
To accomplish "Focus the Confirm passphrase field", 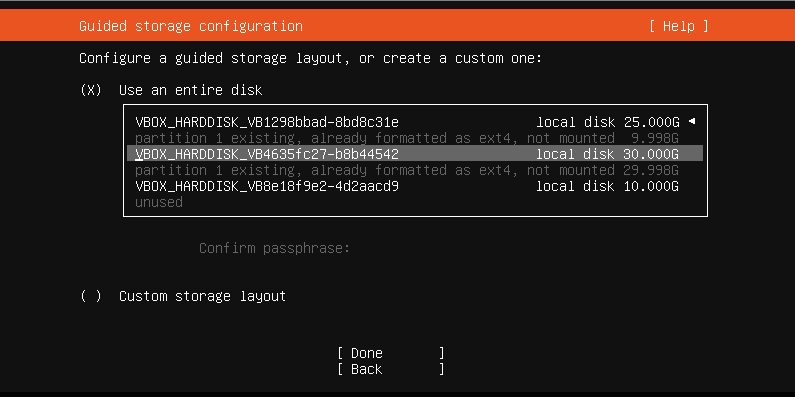I will pos(274,248).
